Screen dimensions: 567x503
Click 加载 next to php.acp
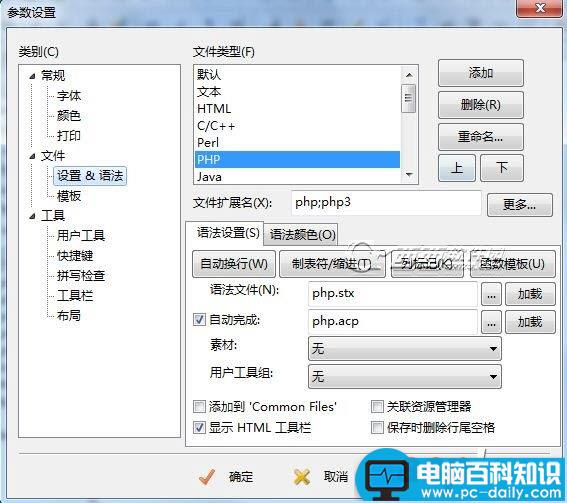tap(530, 322)
